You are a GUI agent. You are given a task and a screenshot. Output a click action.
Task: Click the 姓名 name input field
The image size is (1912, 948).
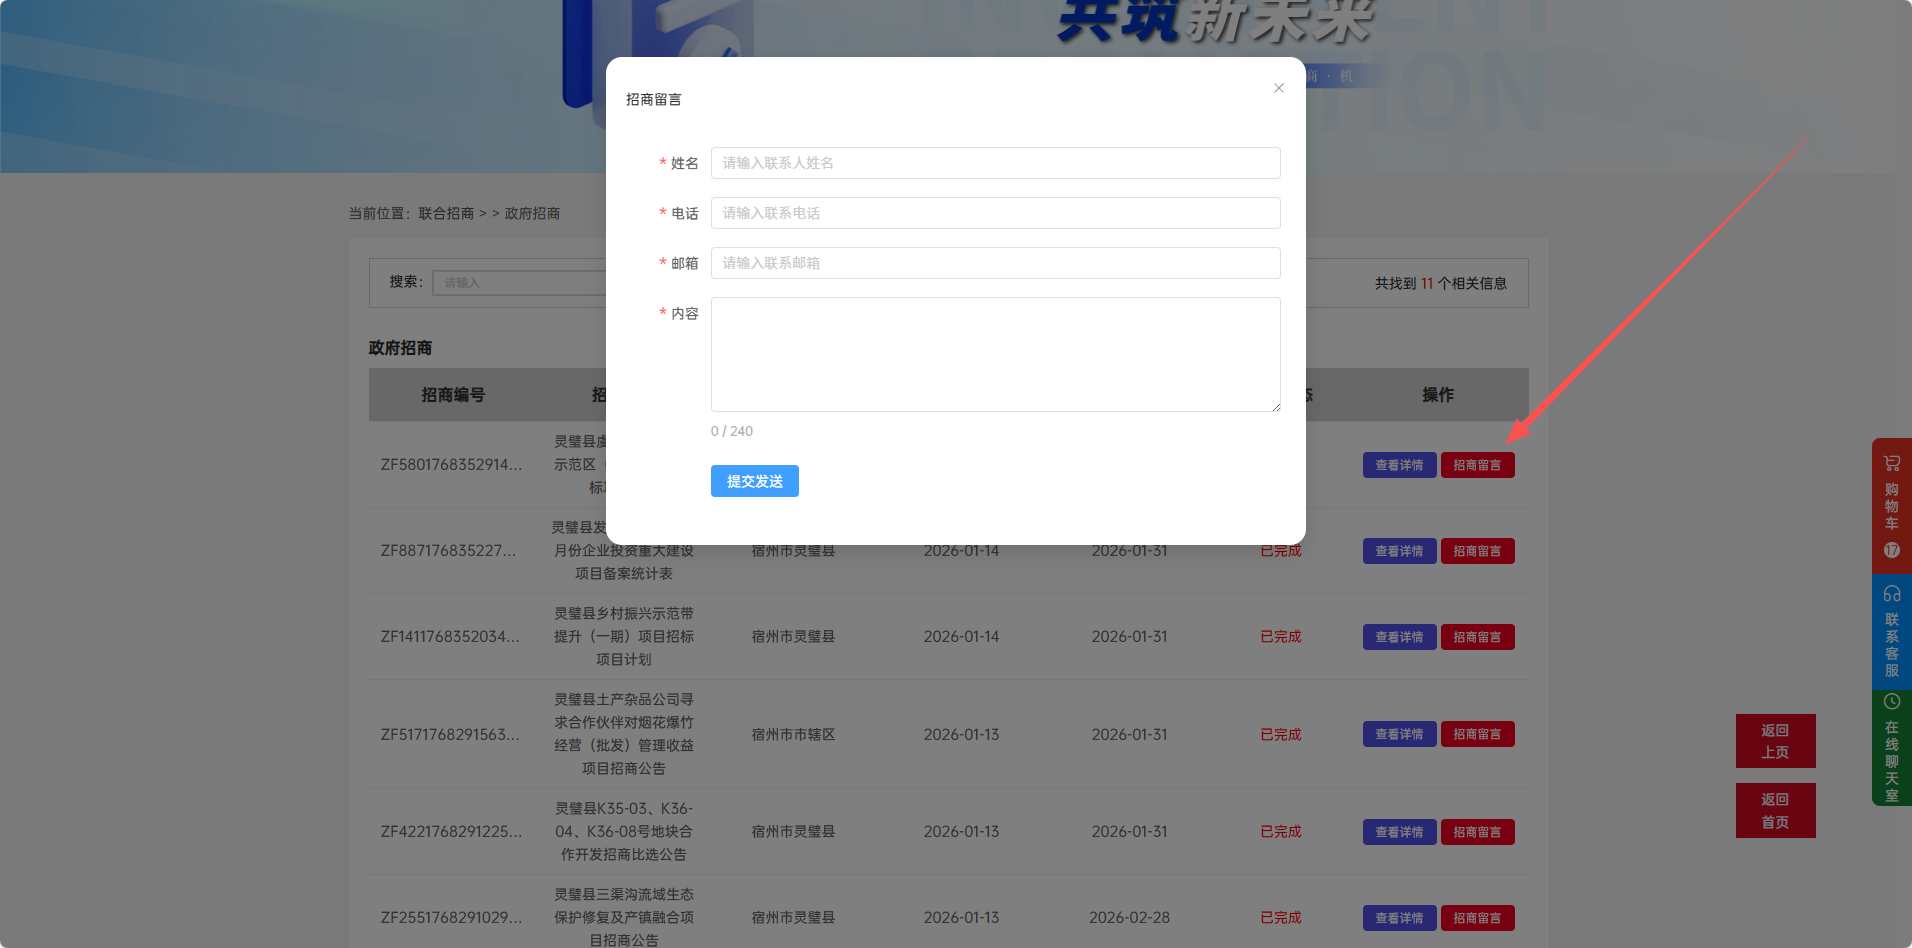995,163
